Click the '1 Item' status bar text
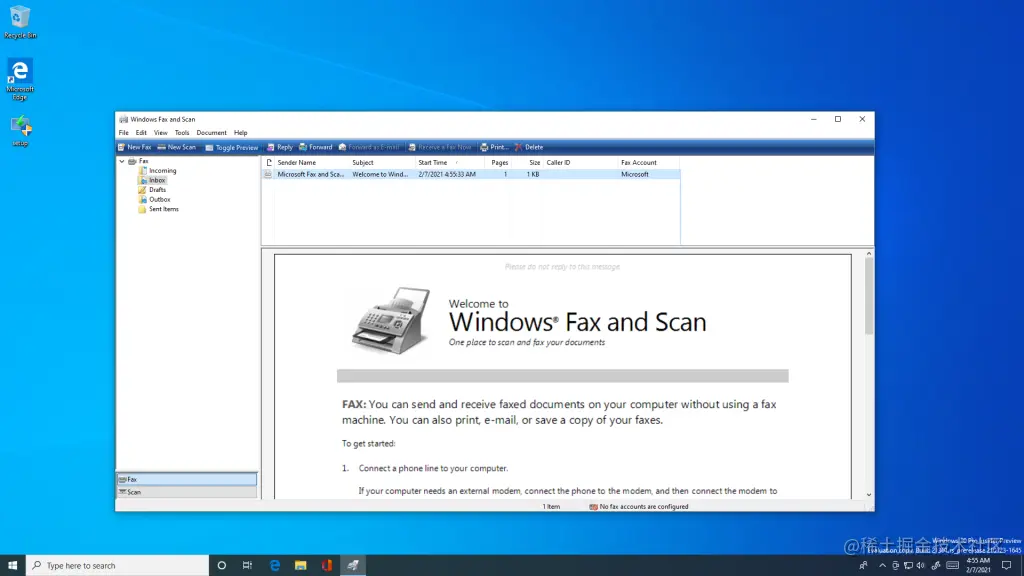The width and height of the screenshot is (1024, 576). pyautogui.click(x=551, y=507)
